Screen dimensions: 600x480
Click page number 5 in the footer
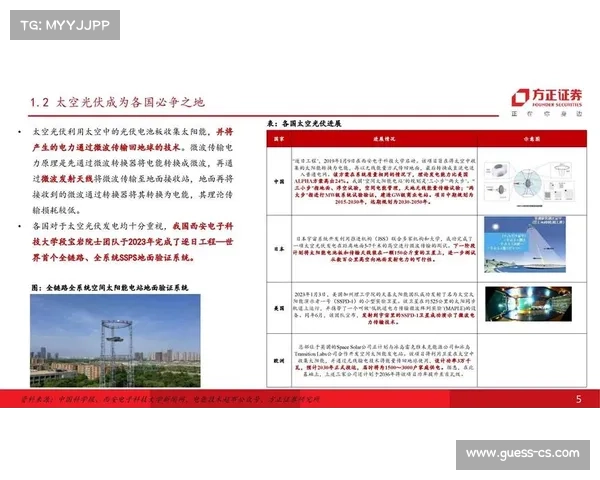click(x=579, y=399)
